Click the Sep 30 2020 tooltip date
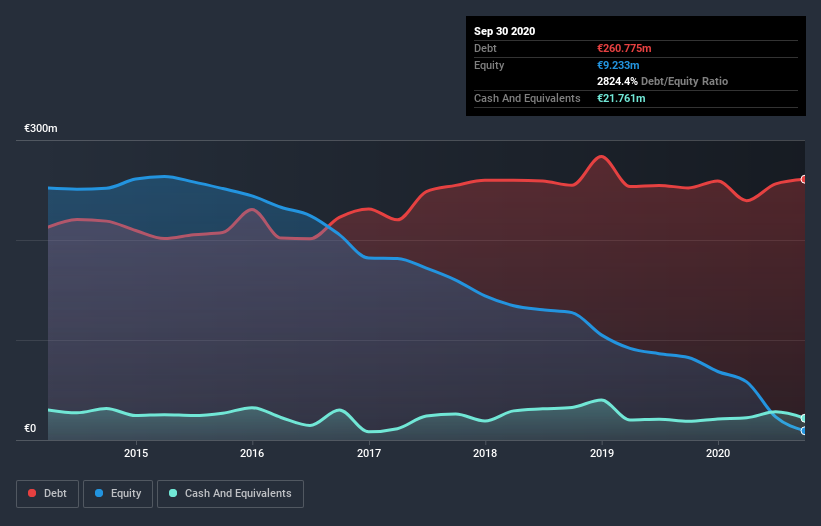The width and height of the screenshot is (821, 526). (x=505, y=31)
